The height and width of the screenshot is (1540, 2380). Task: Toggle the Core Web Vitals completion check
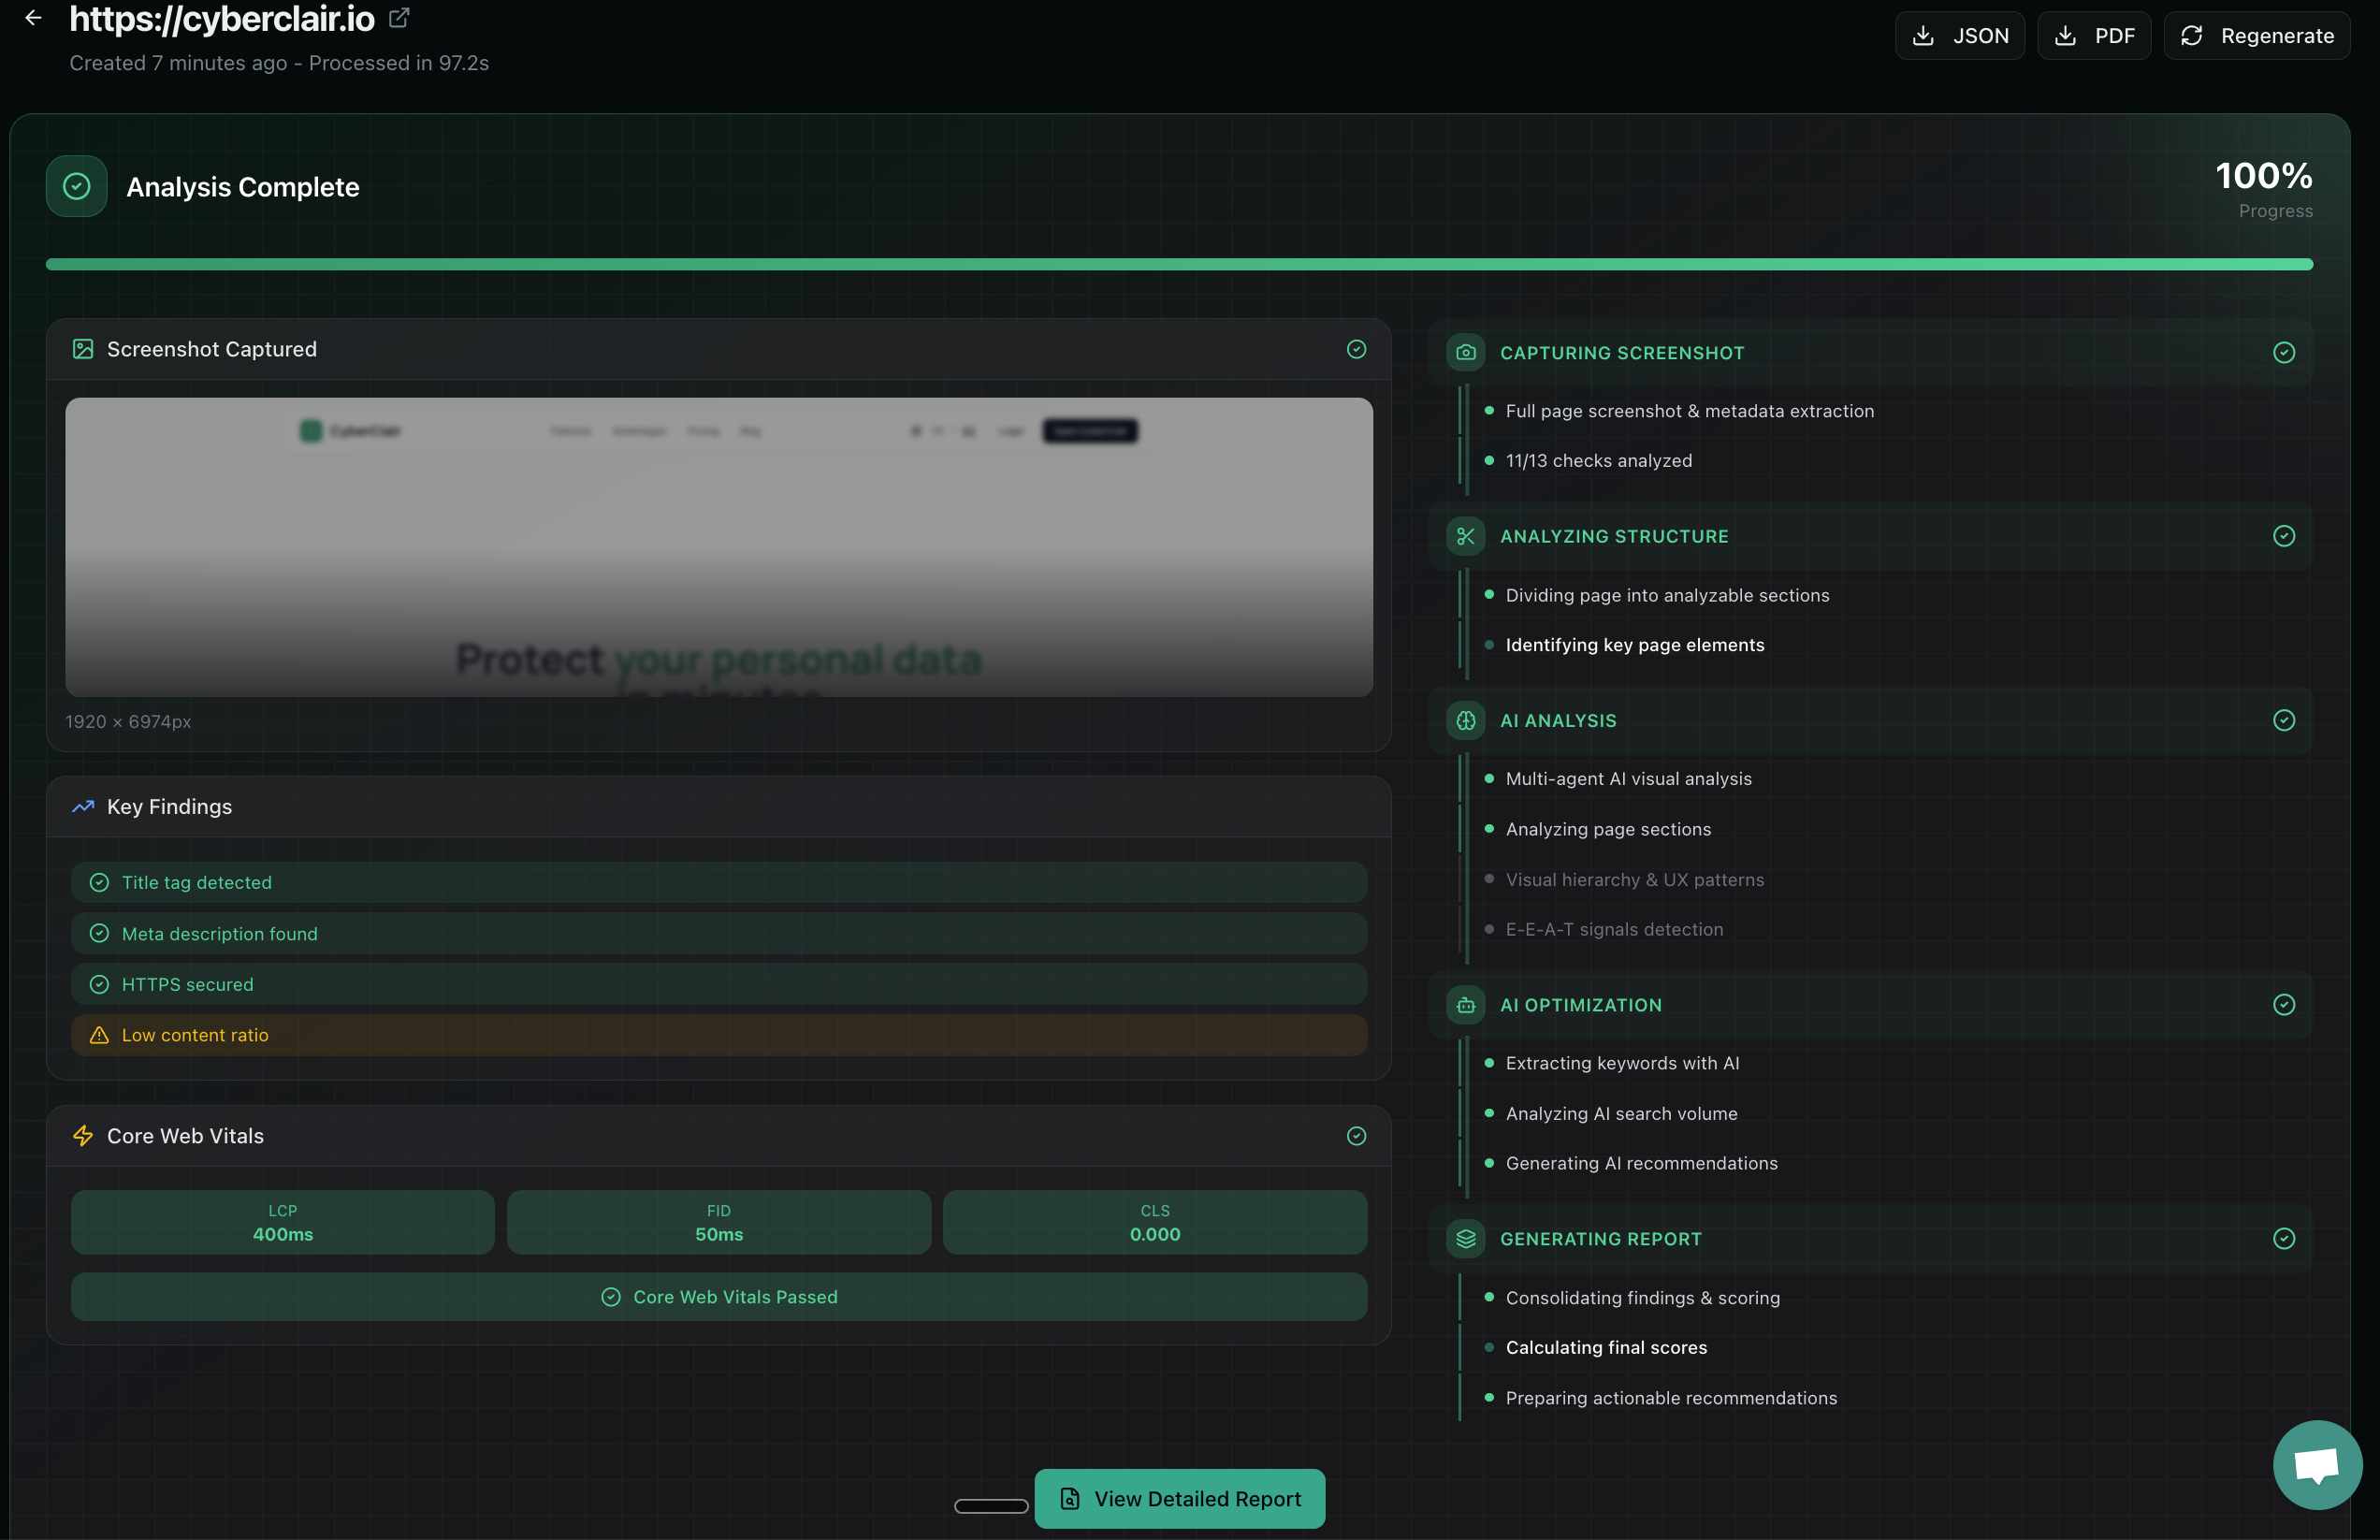1357,1136
